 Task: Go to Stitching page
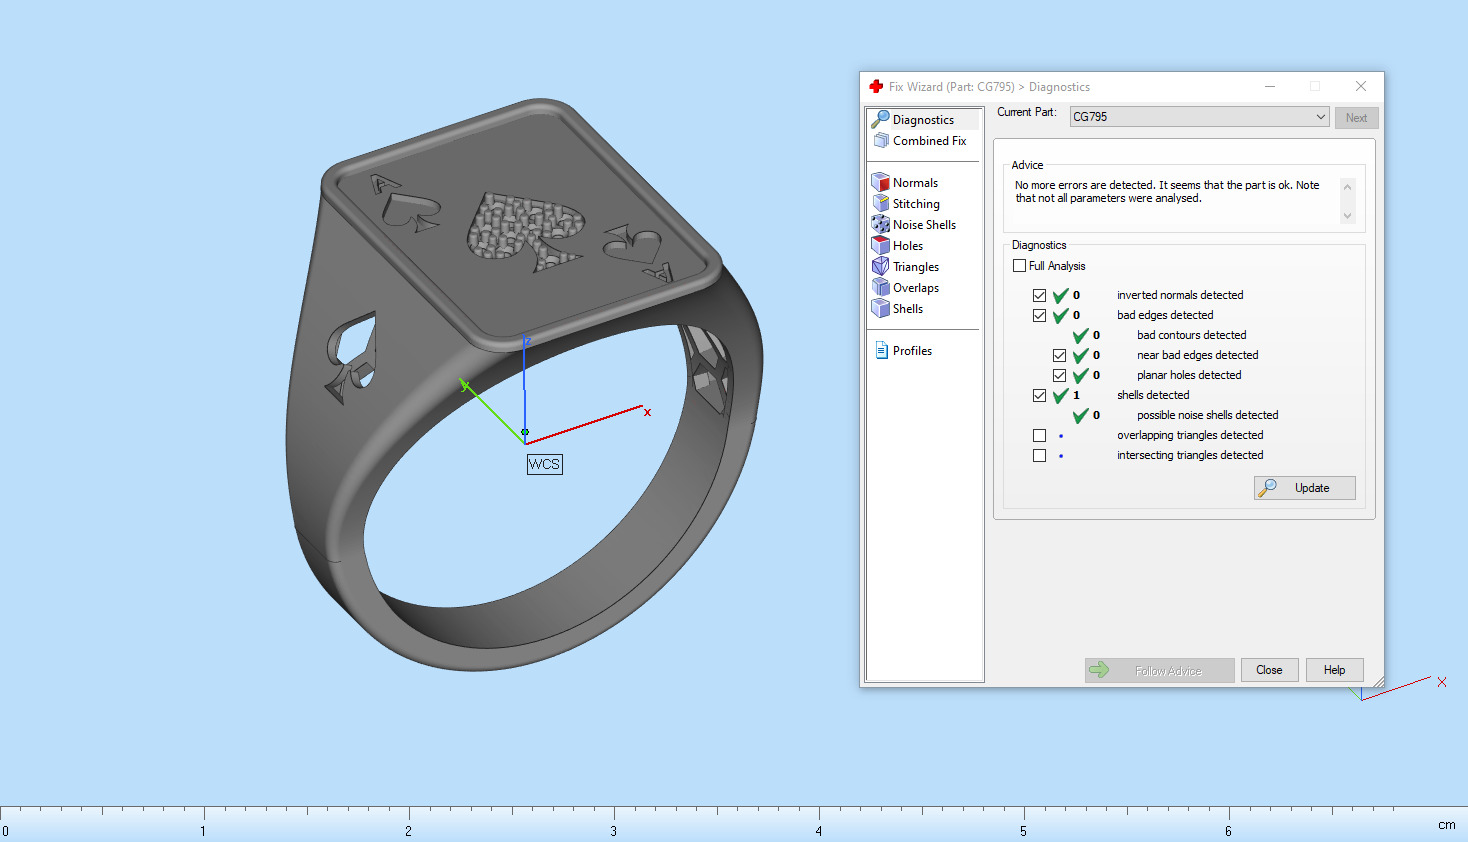[916, 204]
